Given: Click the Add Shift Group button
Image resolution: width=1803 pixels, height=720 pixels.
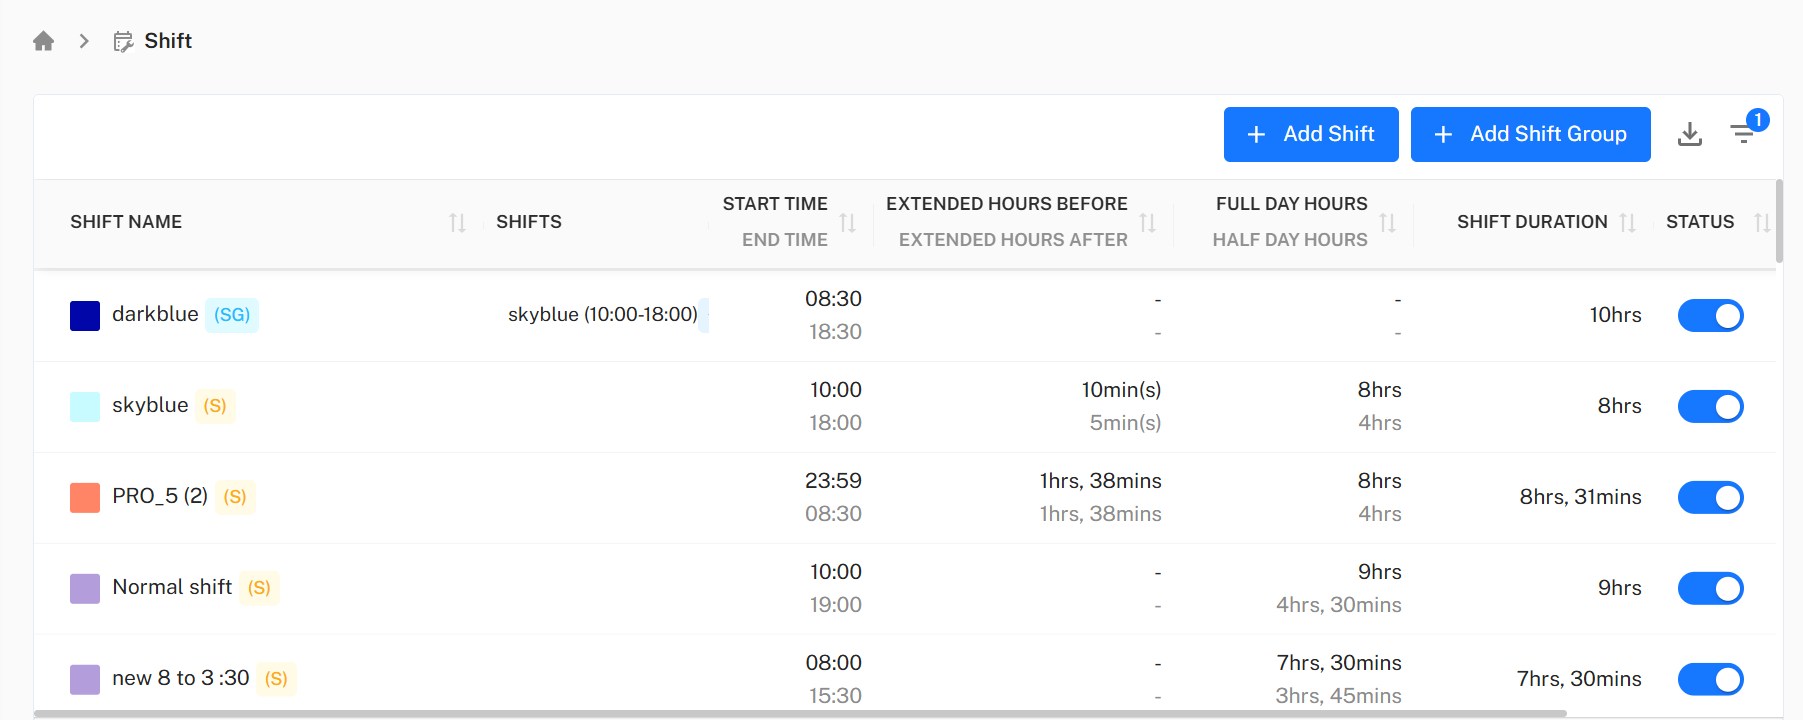Looking at the screenshot, I should click(x=1530, y=134).
